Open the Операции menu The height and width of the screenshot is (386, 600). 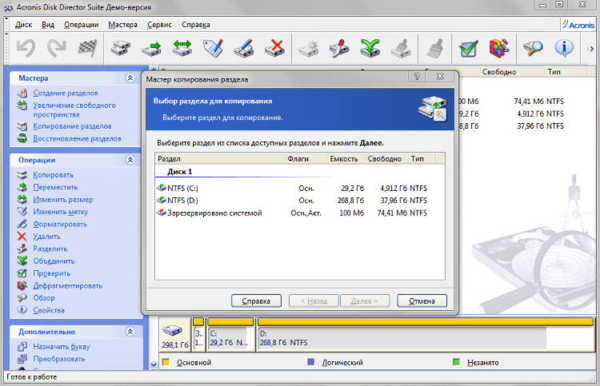pos(81,24)
